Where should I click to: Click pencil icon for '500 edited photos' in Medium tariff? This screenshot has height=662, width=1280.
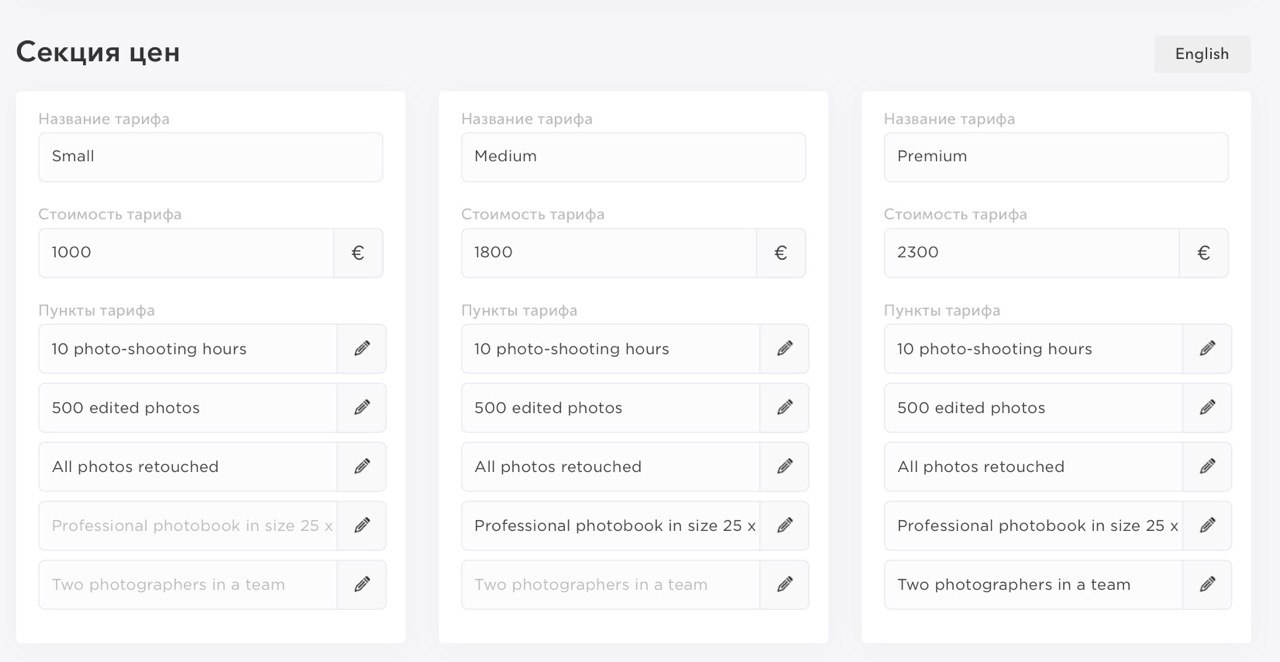coord(785,408)
